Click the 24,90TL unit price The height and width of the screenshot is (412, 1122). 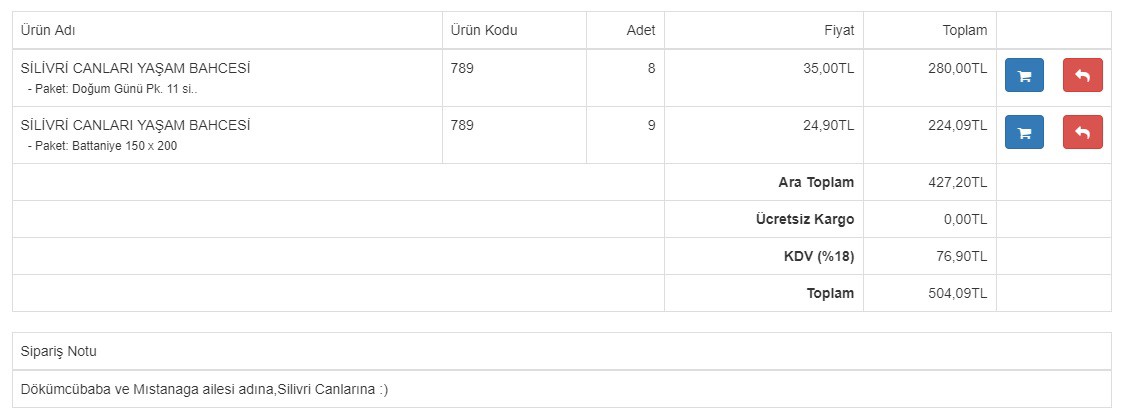(828, 125)
